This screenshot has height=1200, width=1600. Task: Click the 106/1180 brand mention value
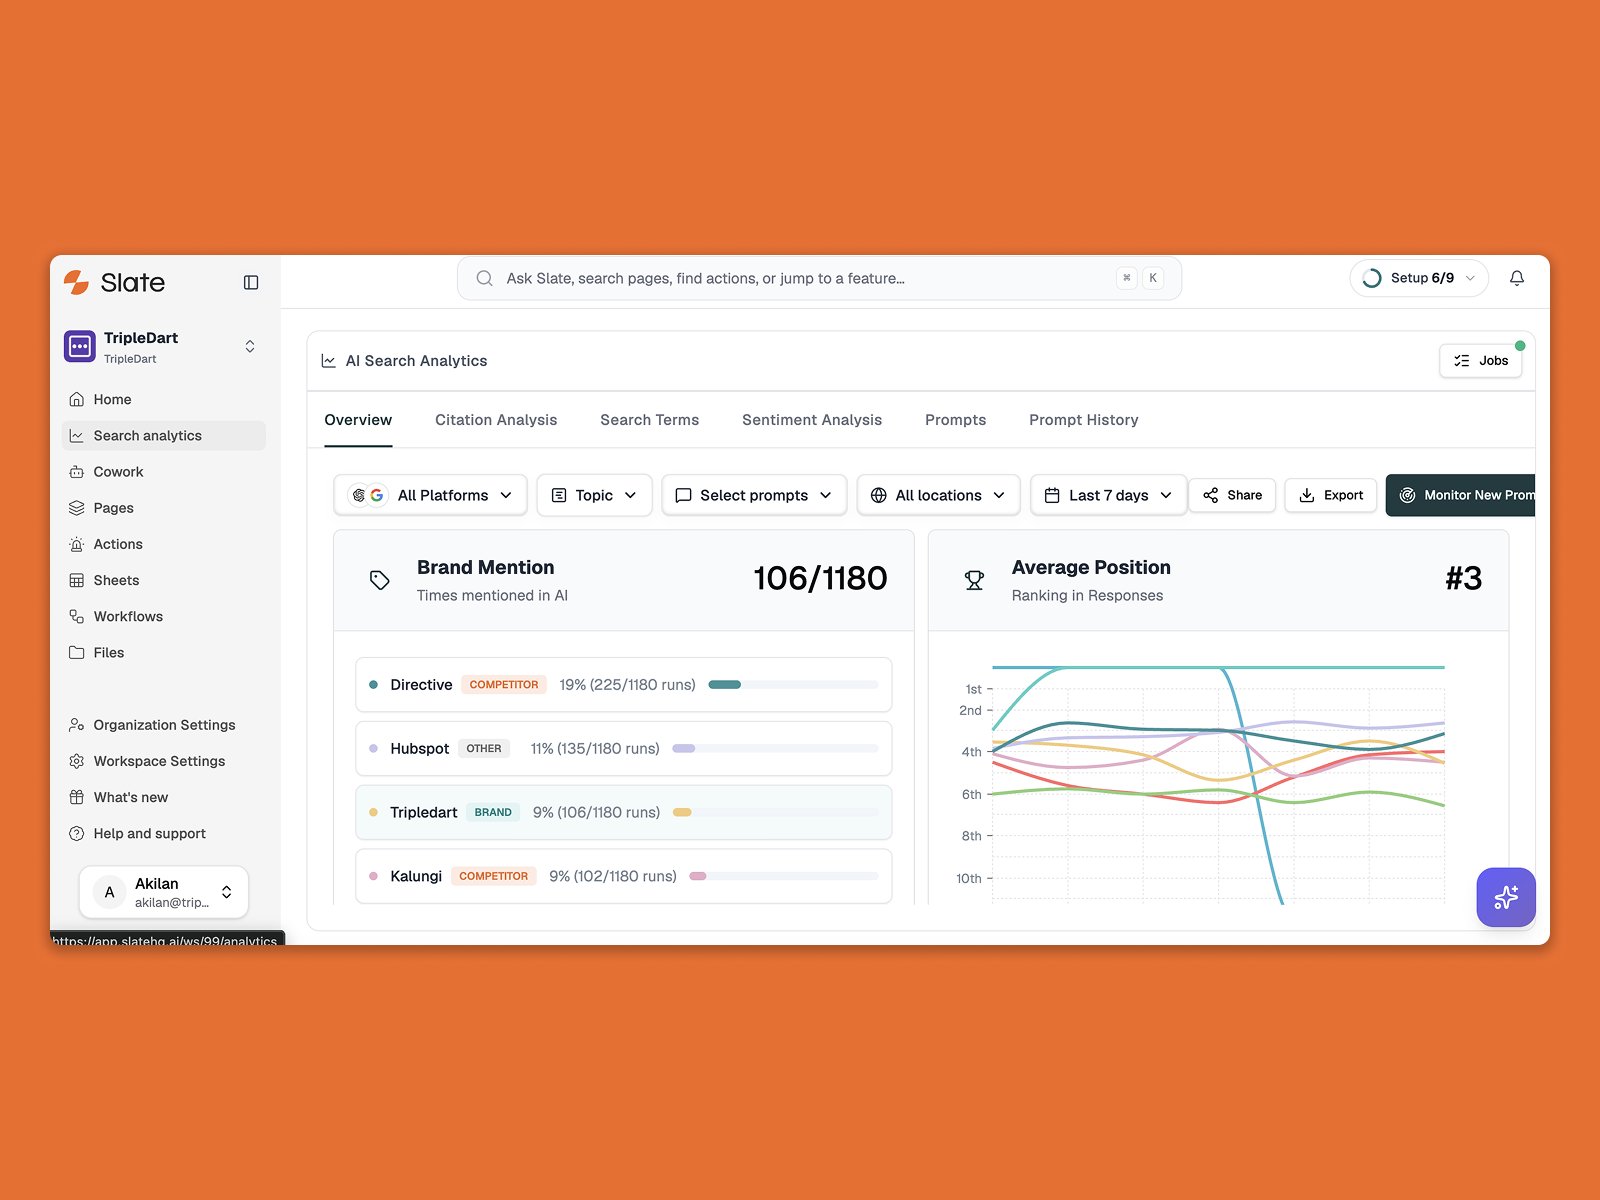(820, 578)
